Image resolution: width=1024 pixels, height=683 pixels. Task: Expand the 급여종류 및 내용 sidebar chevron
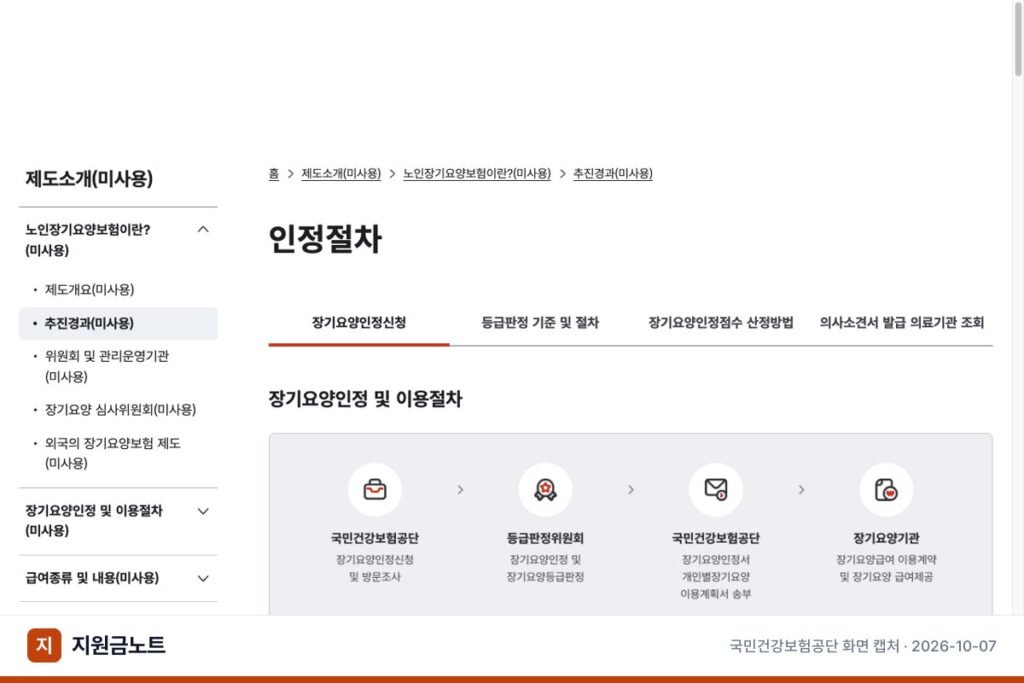pyautogui.click(x=203, y=579)
